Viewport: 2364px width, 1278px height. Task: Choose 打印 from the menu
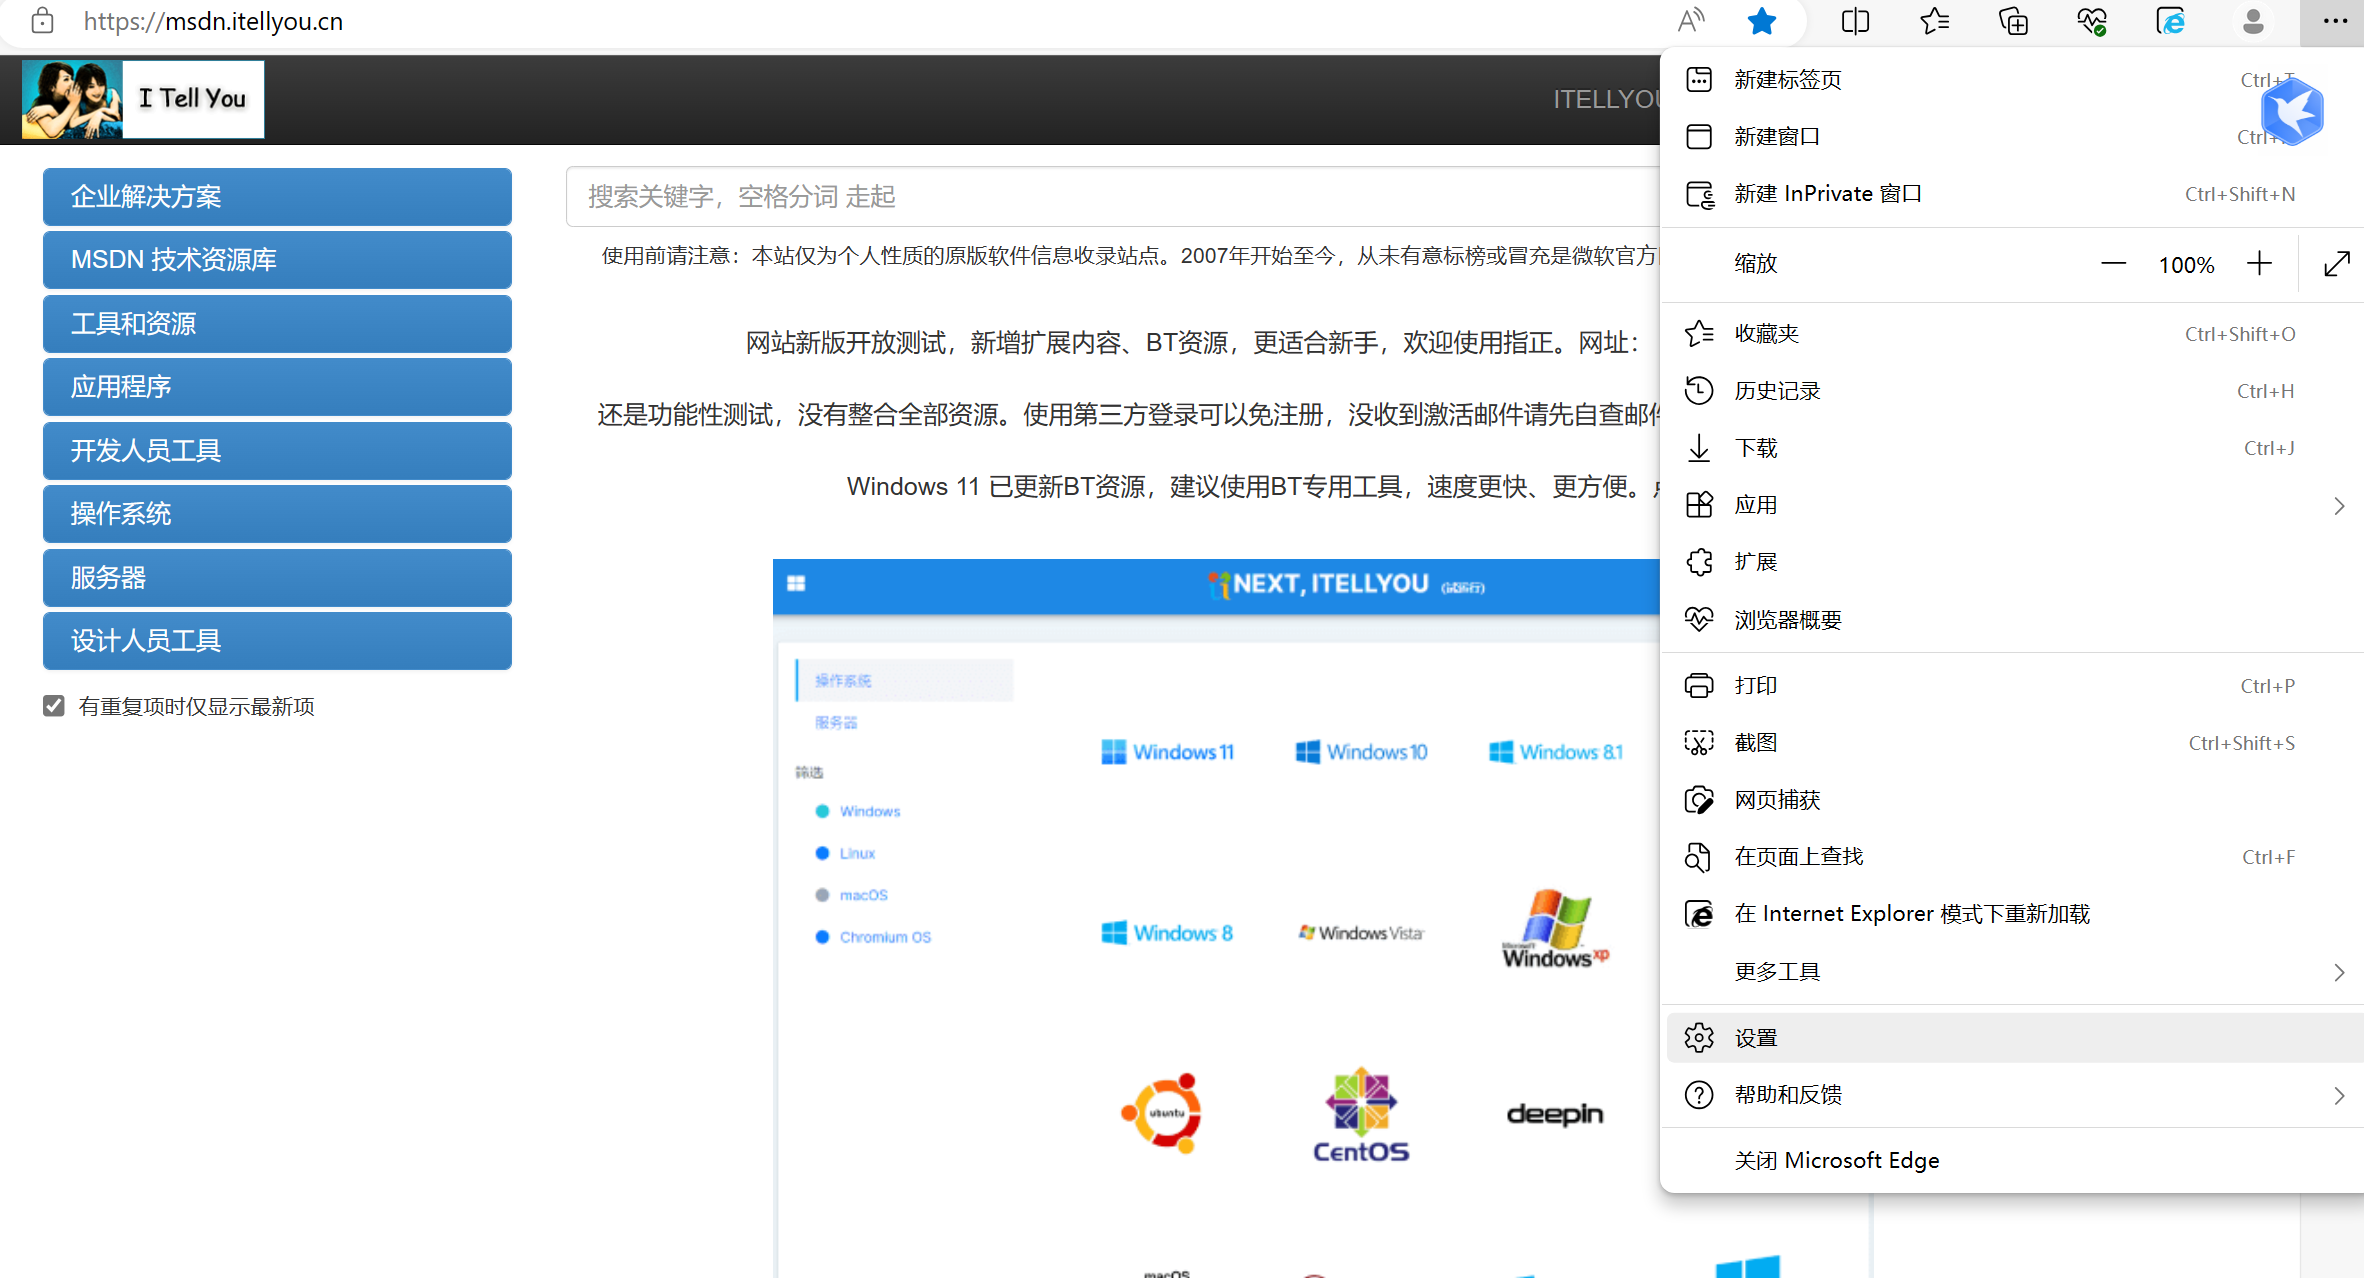tap(2012, 686)
